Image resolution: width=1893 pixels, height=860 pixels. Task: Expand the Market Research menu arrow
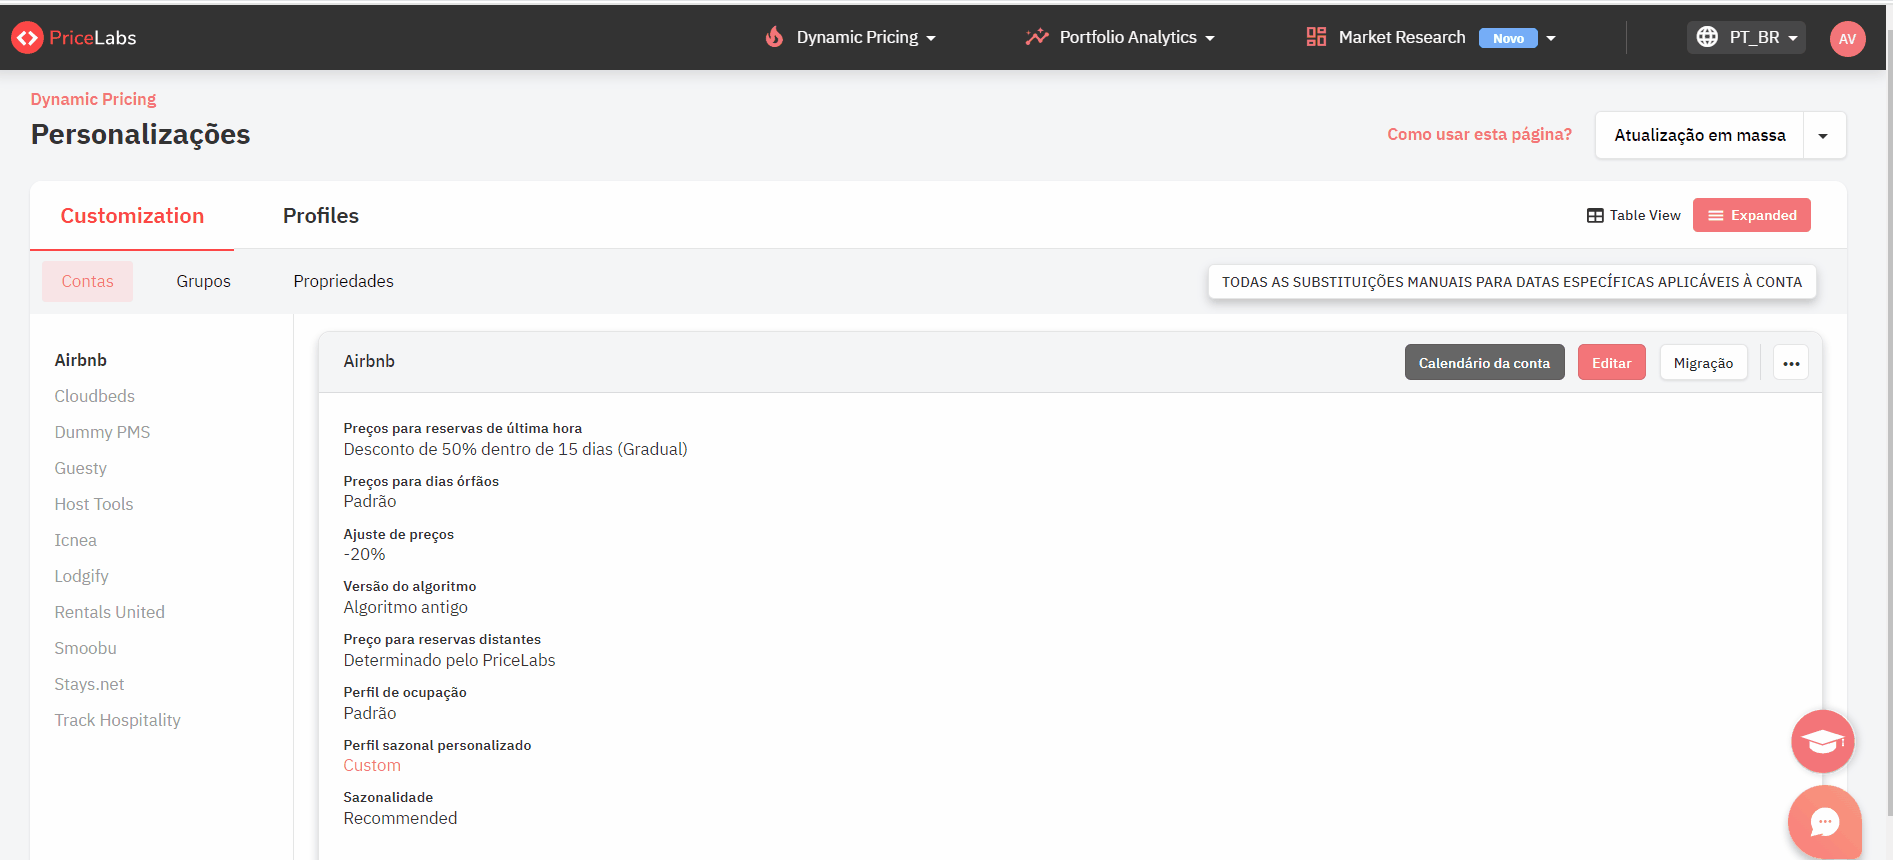[x=1551, y=38]
